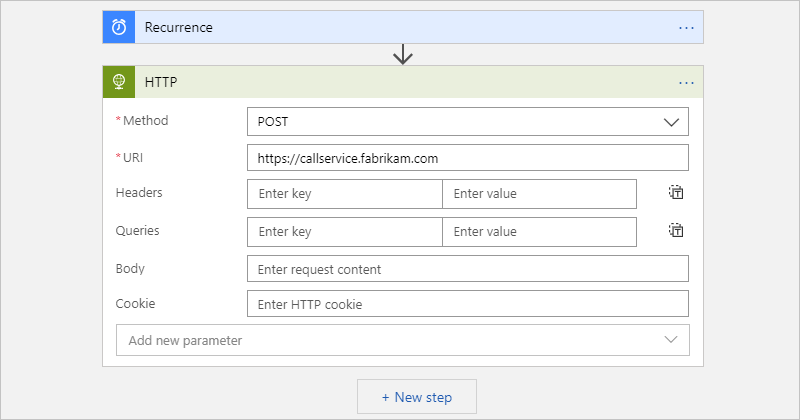800x420 pixels.
Task: Click the Method dropdown chevron arrow
Action: (670, 121)
